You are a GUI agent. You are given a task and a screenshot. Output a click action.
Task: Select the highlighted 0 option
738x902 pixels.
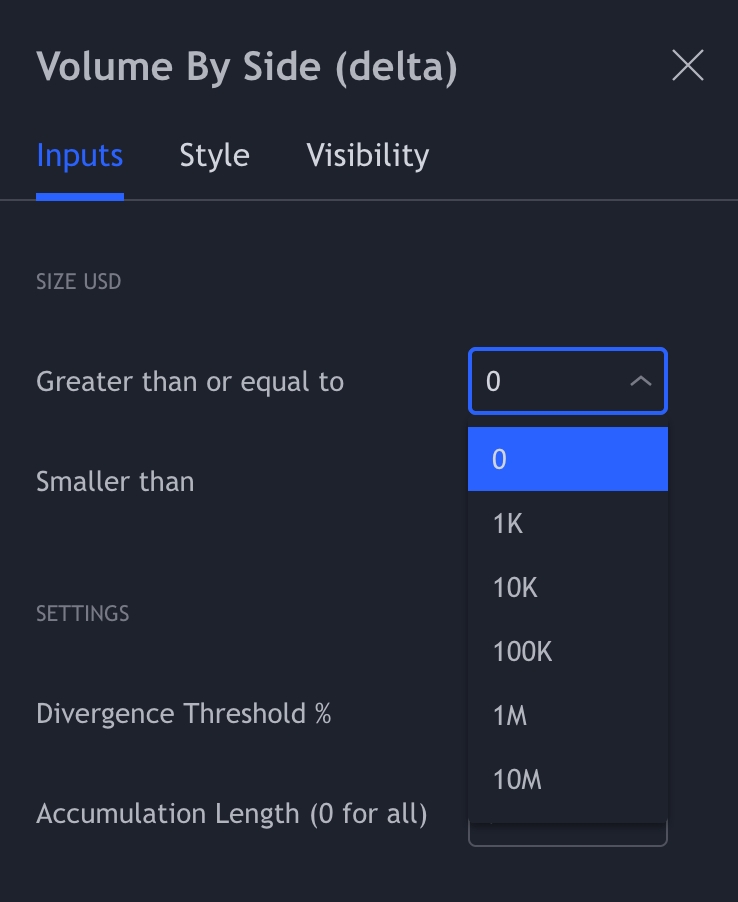567,459
